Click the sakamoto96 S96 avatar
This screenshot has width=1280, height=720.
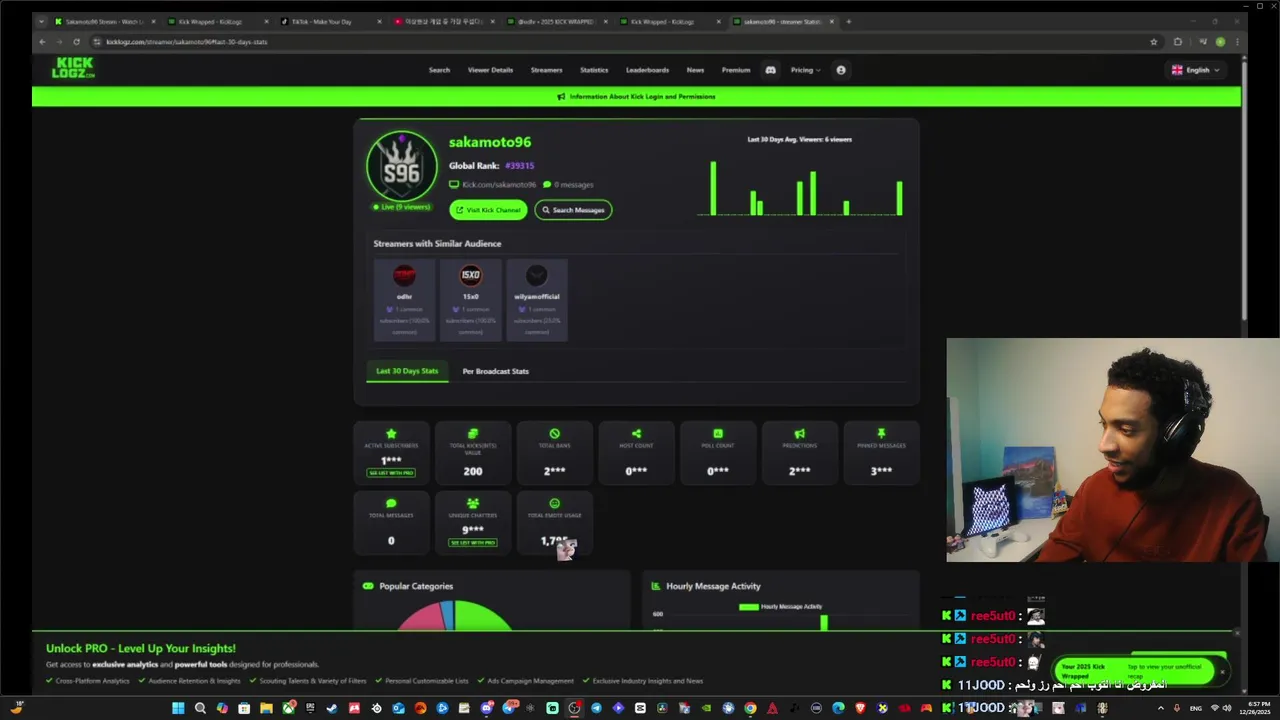[x=402, y=166]
